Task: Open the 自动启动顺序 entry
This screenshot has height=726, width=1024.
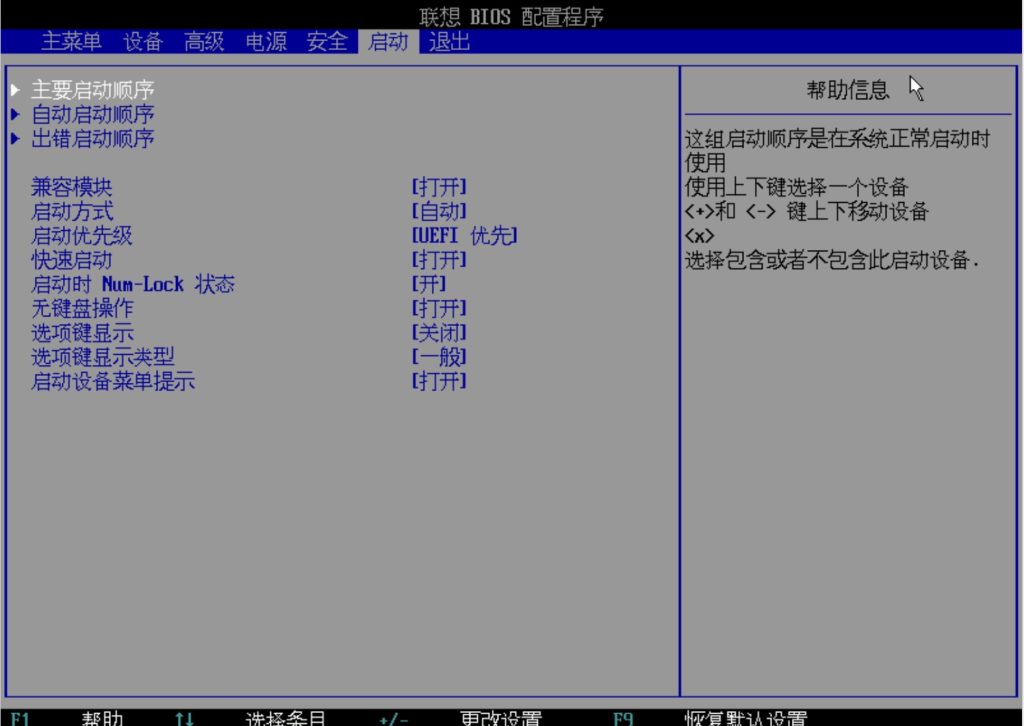Action: pyautogui.click(x=93, y=114)
